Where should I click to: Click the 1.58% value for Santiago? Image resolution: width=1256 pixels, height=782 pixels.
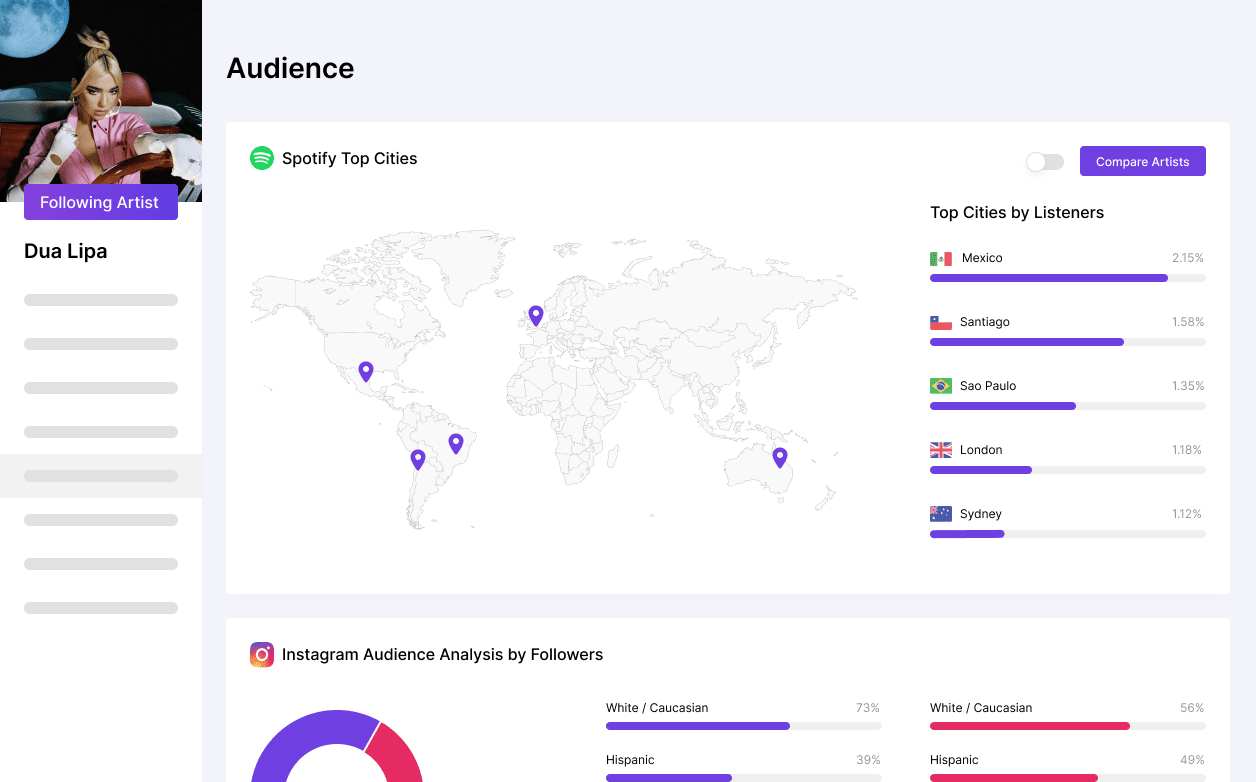[x=1188, y=322]
